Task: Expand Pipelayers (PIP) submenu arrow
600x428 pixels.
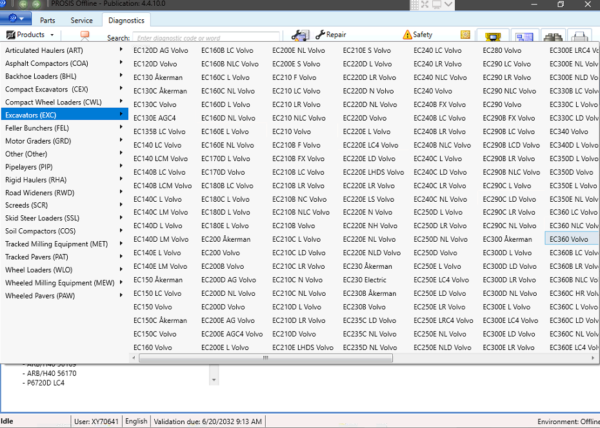Action: [121, 166]
